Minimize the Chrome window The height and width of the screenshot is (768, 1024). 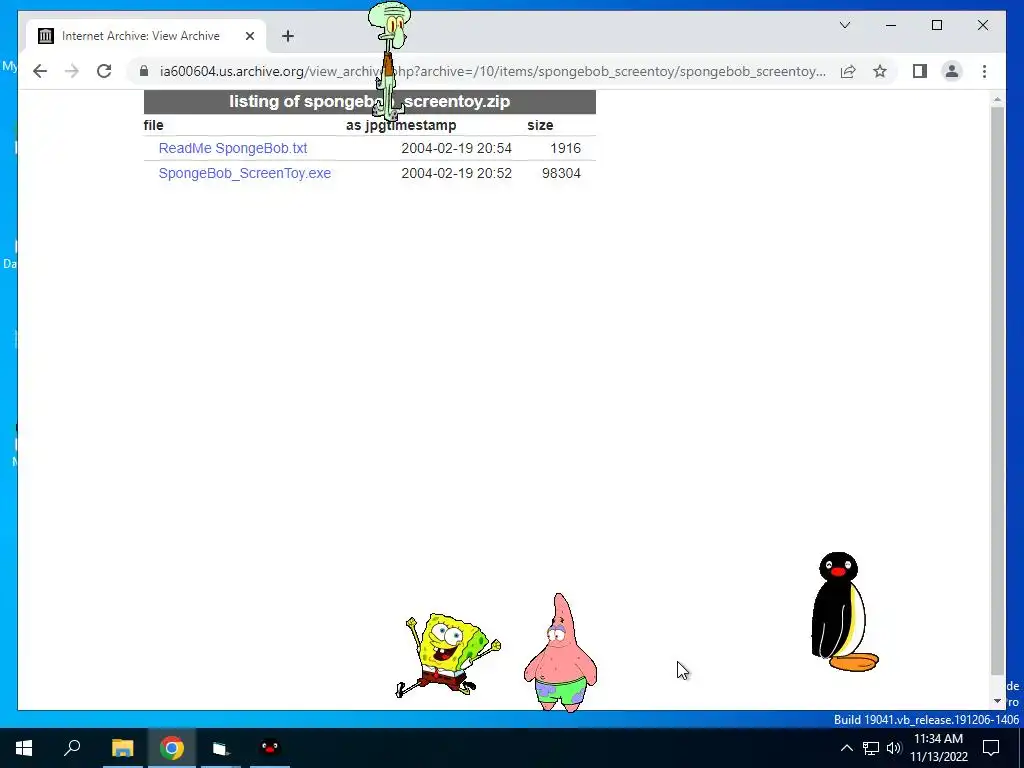(x=891, y=25)
